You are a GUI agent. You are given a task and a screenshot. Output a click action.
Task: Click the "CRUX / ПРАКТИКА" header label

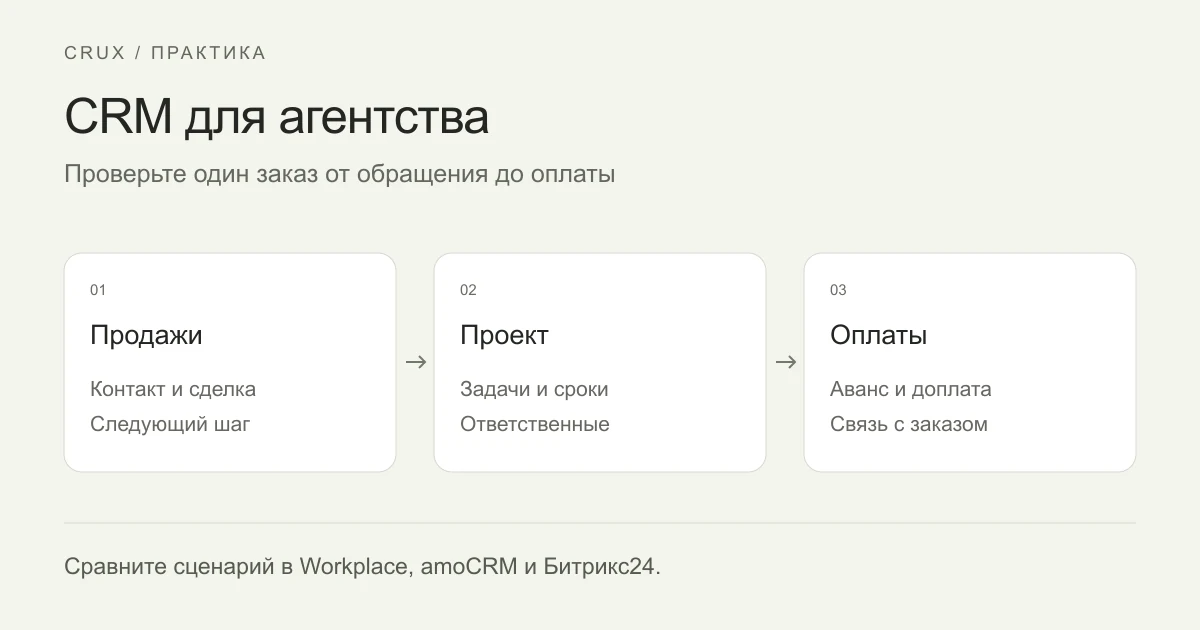[x=165, y=53]
